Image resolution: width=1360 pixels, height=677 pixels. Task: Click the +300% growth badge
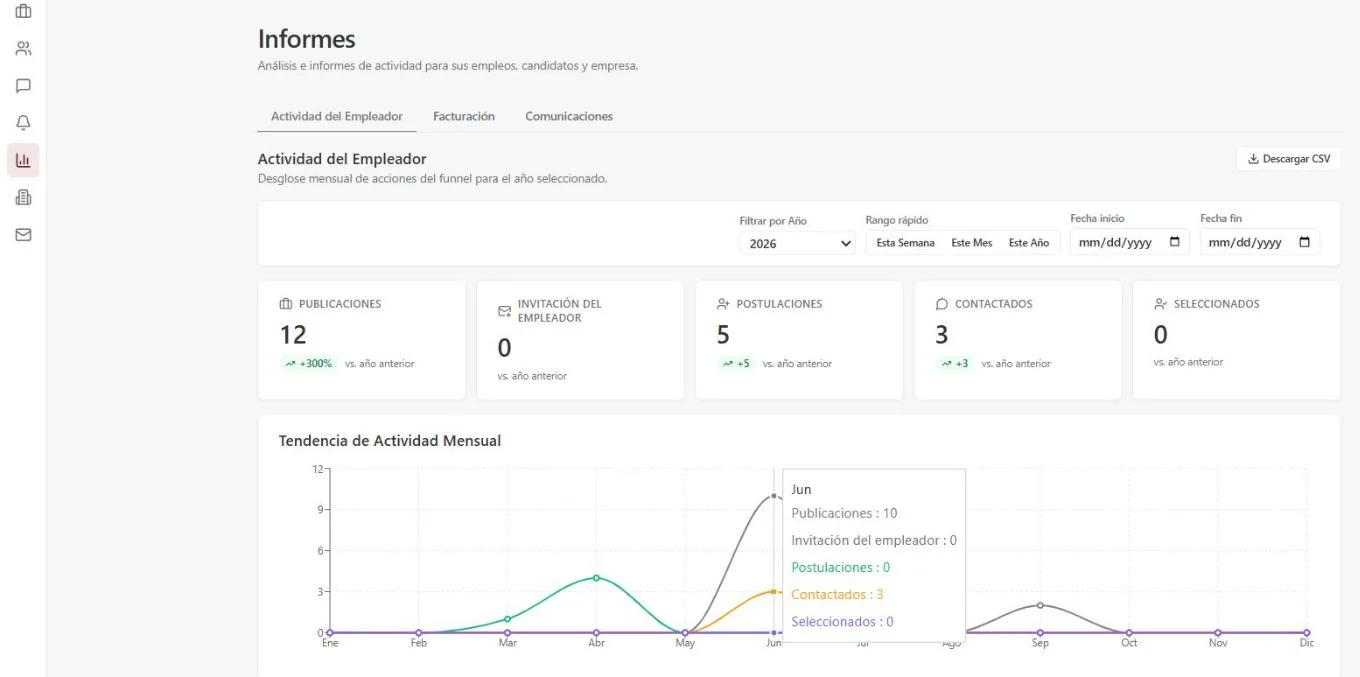pos(308,364)
